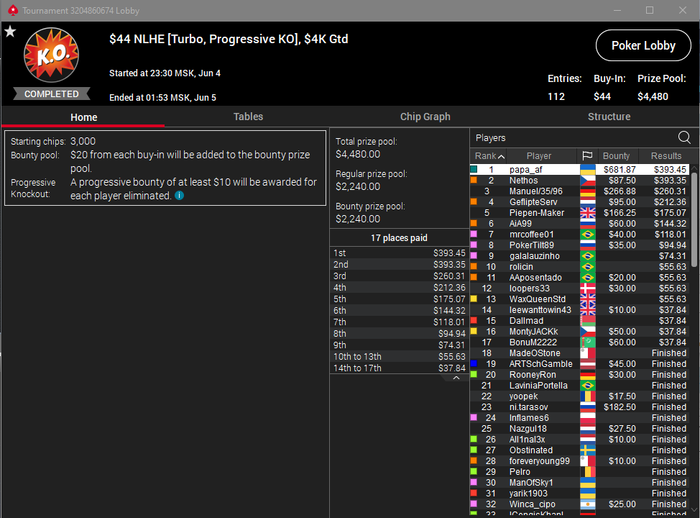Click the K.O. tournament logo
Image resolution: width=700 pixels, height=518 pixels.
point(51,55)
